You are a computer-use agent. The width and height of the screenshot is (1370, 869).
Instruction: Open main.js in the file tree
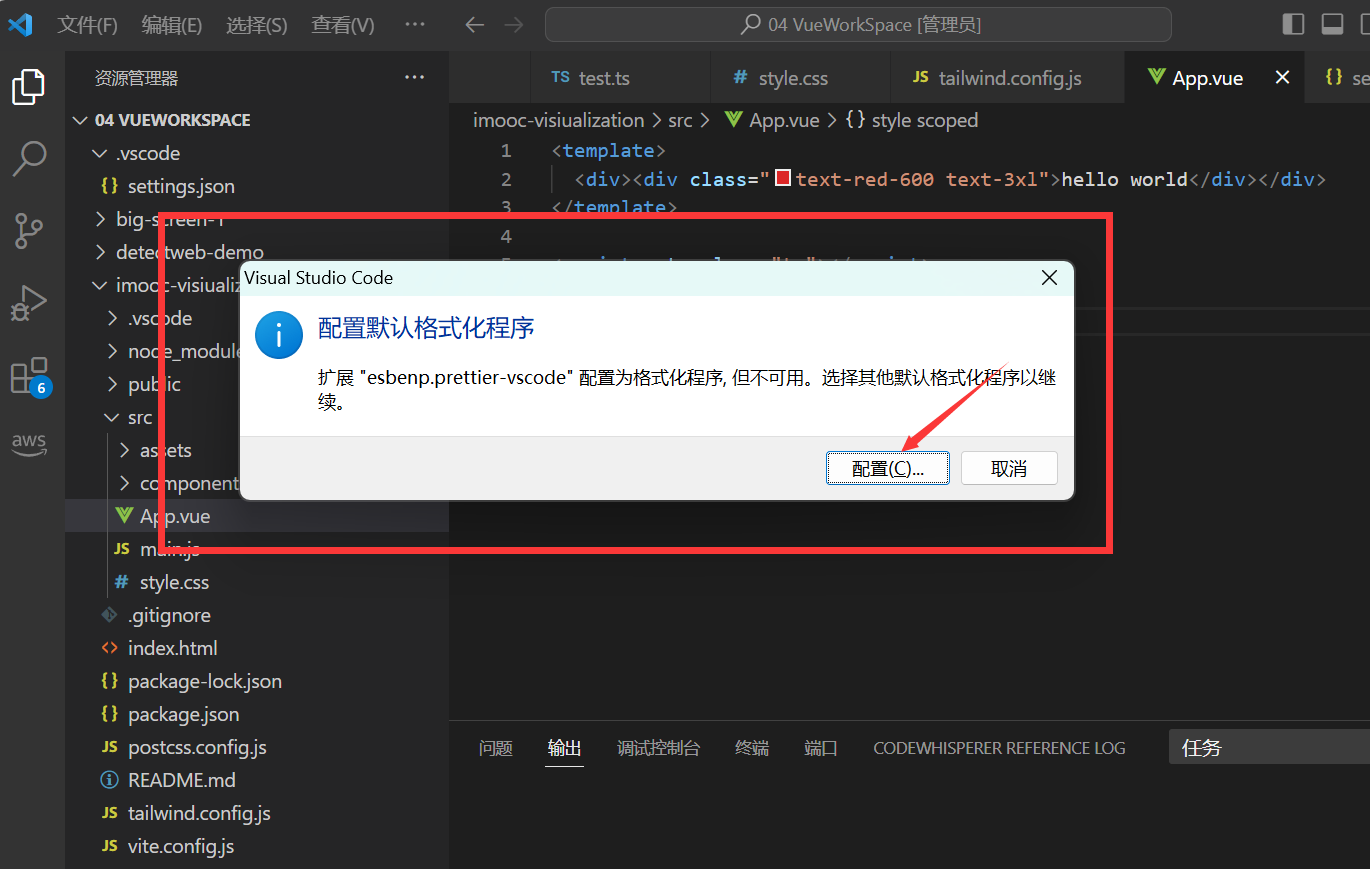click(x=257, y=549)
